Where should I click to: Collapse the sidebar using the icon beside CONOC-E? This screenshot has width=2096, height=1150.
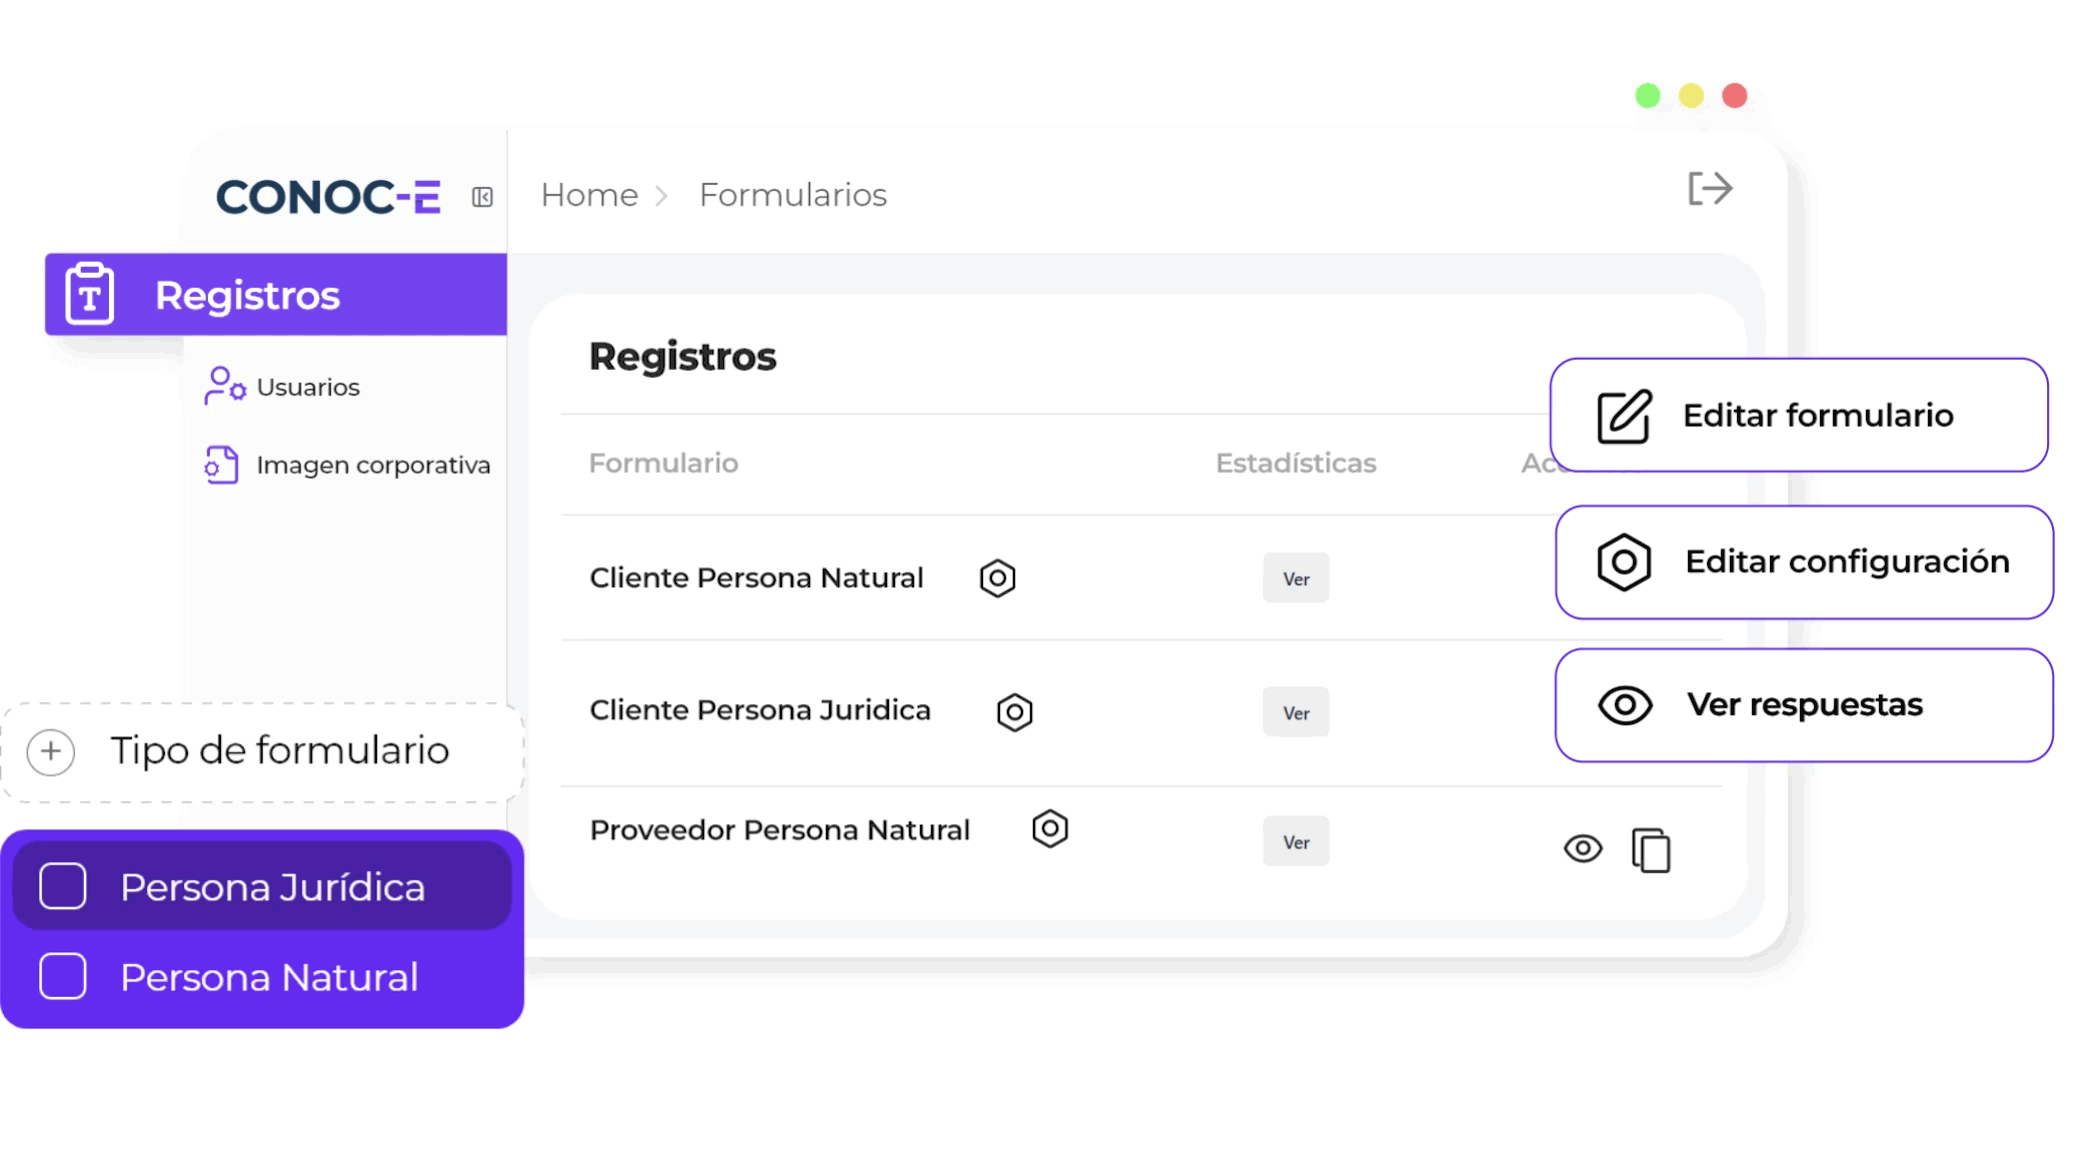(x=482, y=197)
